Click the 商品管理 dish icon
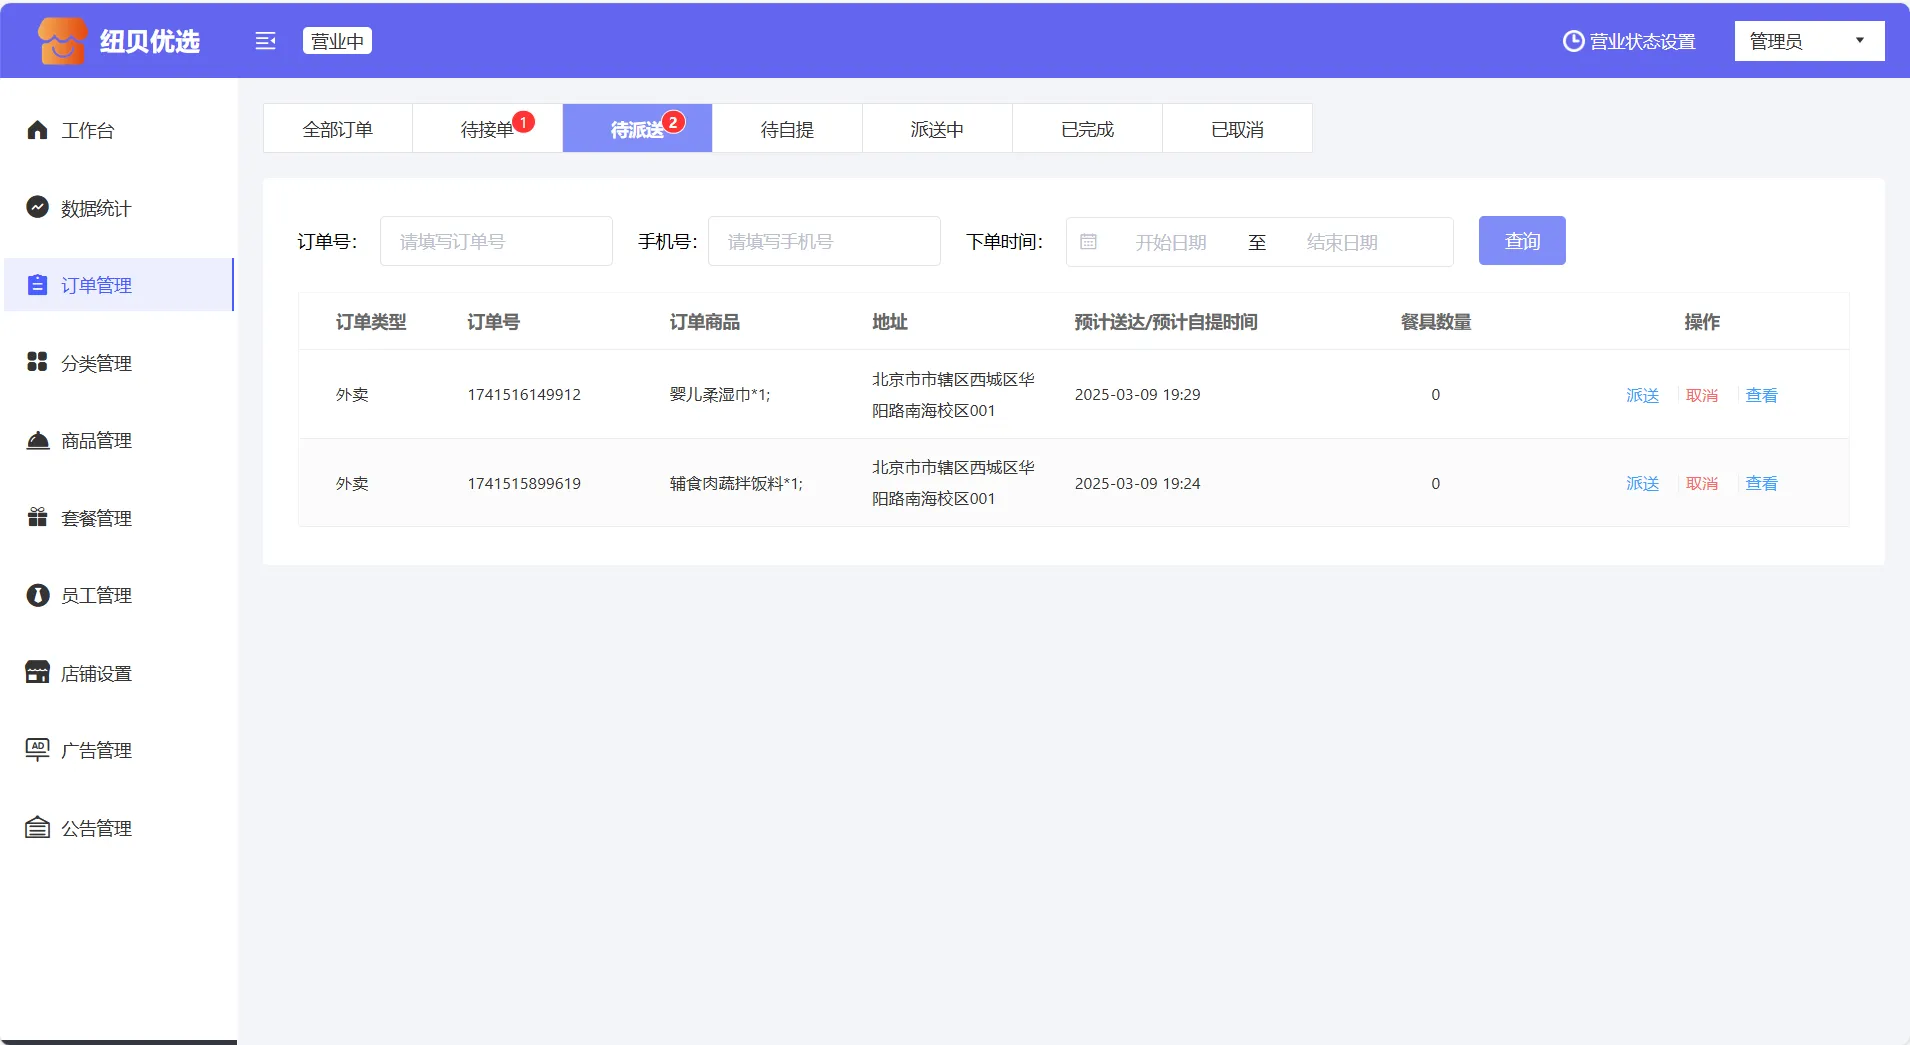 (37, 440)
